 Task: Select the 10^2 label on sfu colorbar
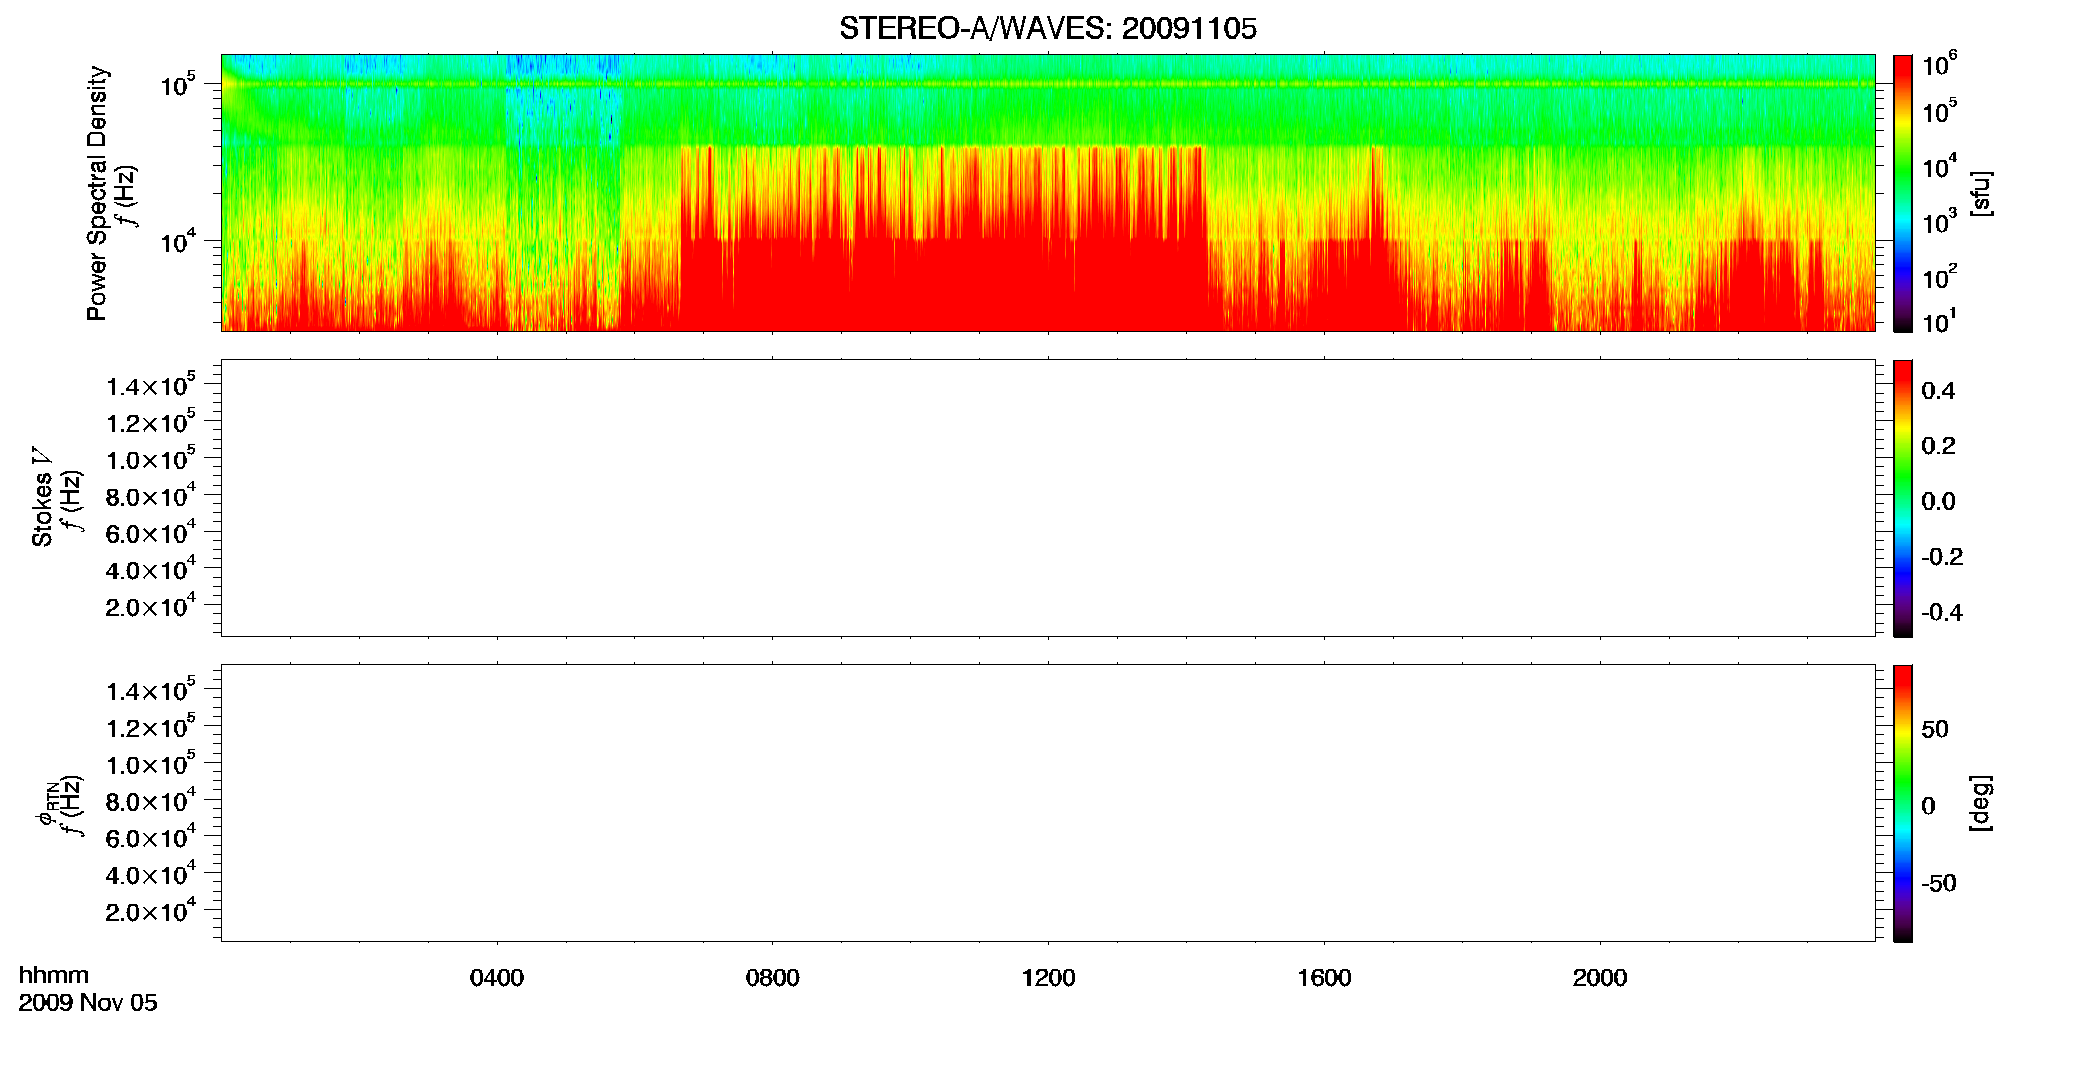coord(1940,276)
